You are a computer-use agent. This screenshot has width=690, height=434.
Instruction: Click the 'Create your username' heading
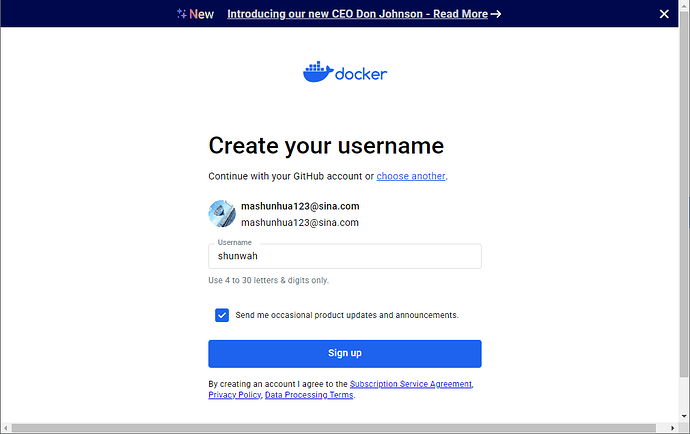pos(326,146)
